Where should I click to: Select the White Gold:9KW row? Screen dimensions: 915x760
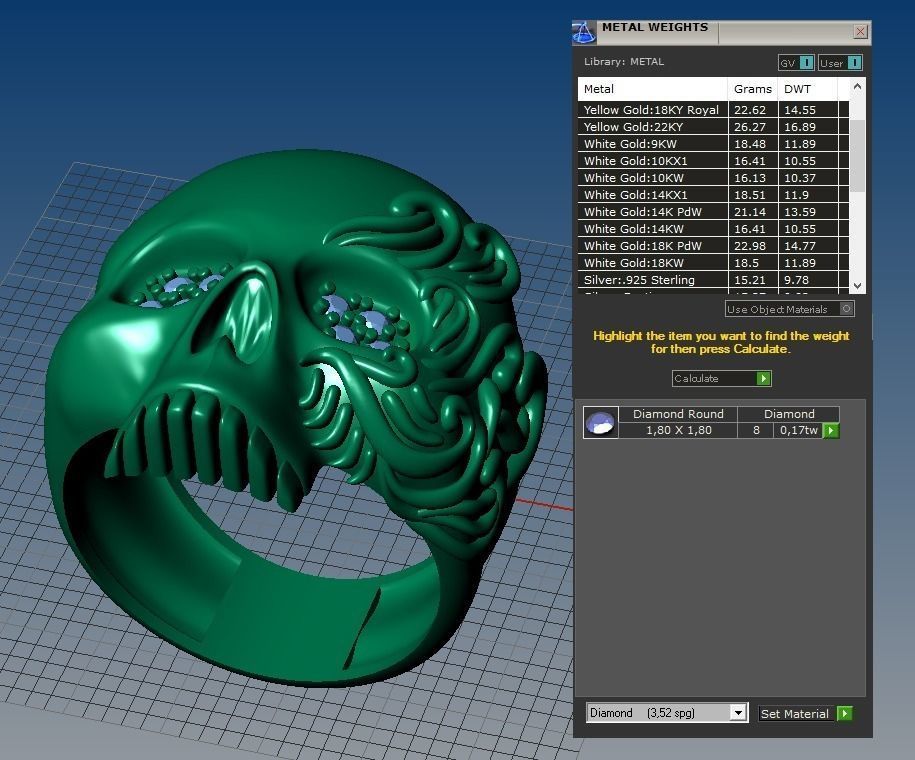point(713,144)
